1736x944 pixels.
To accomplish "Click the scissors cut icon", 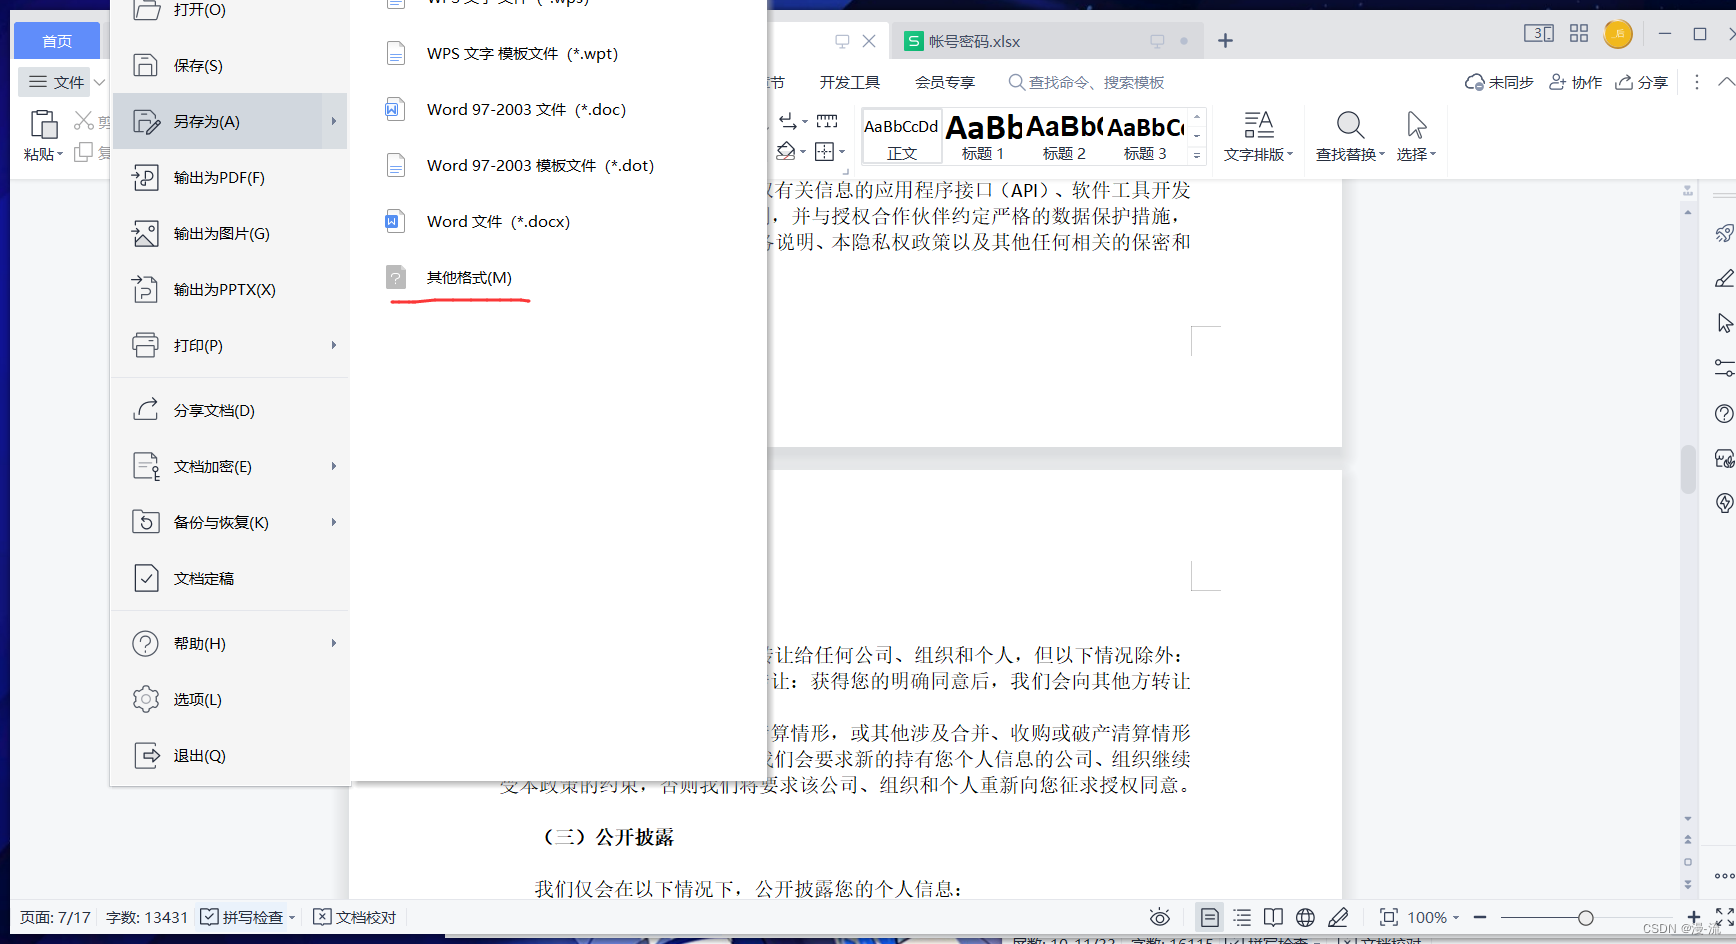I will [84, 121].
